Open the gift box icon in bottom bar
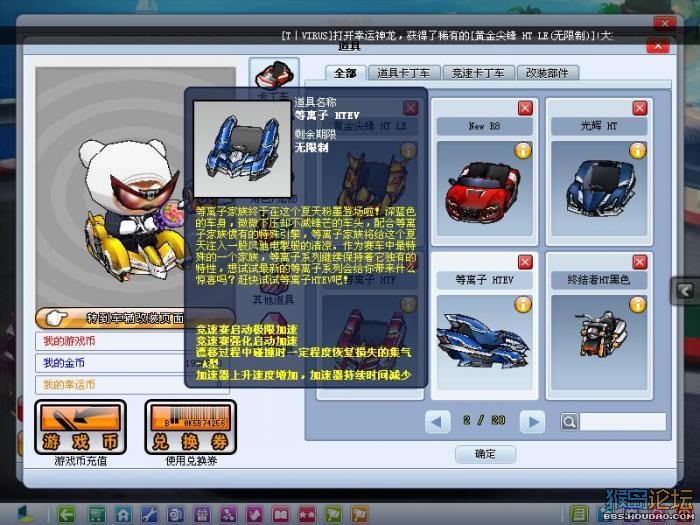The image size is (700, 525). click(202, 514)
